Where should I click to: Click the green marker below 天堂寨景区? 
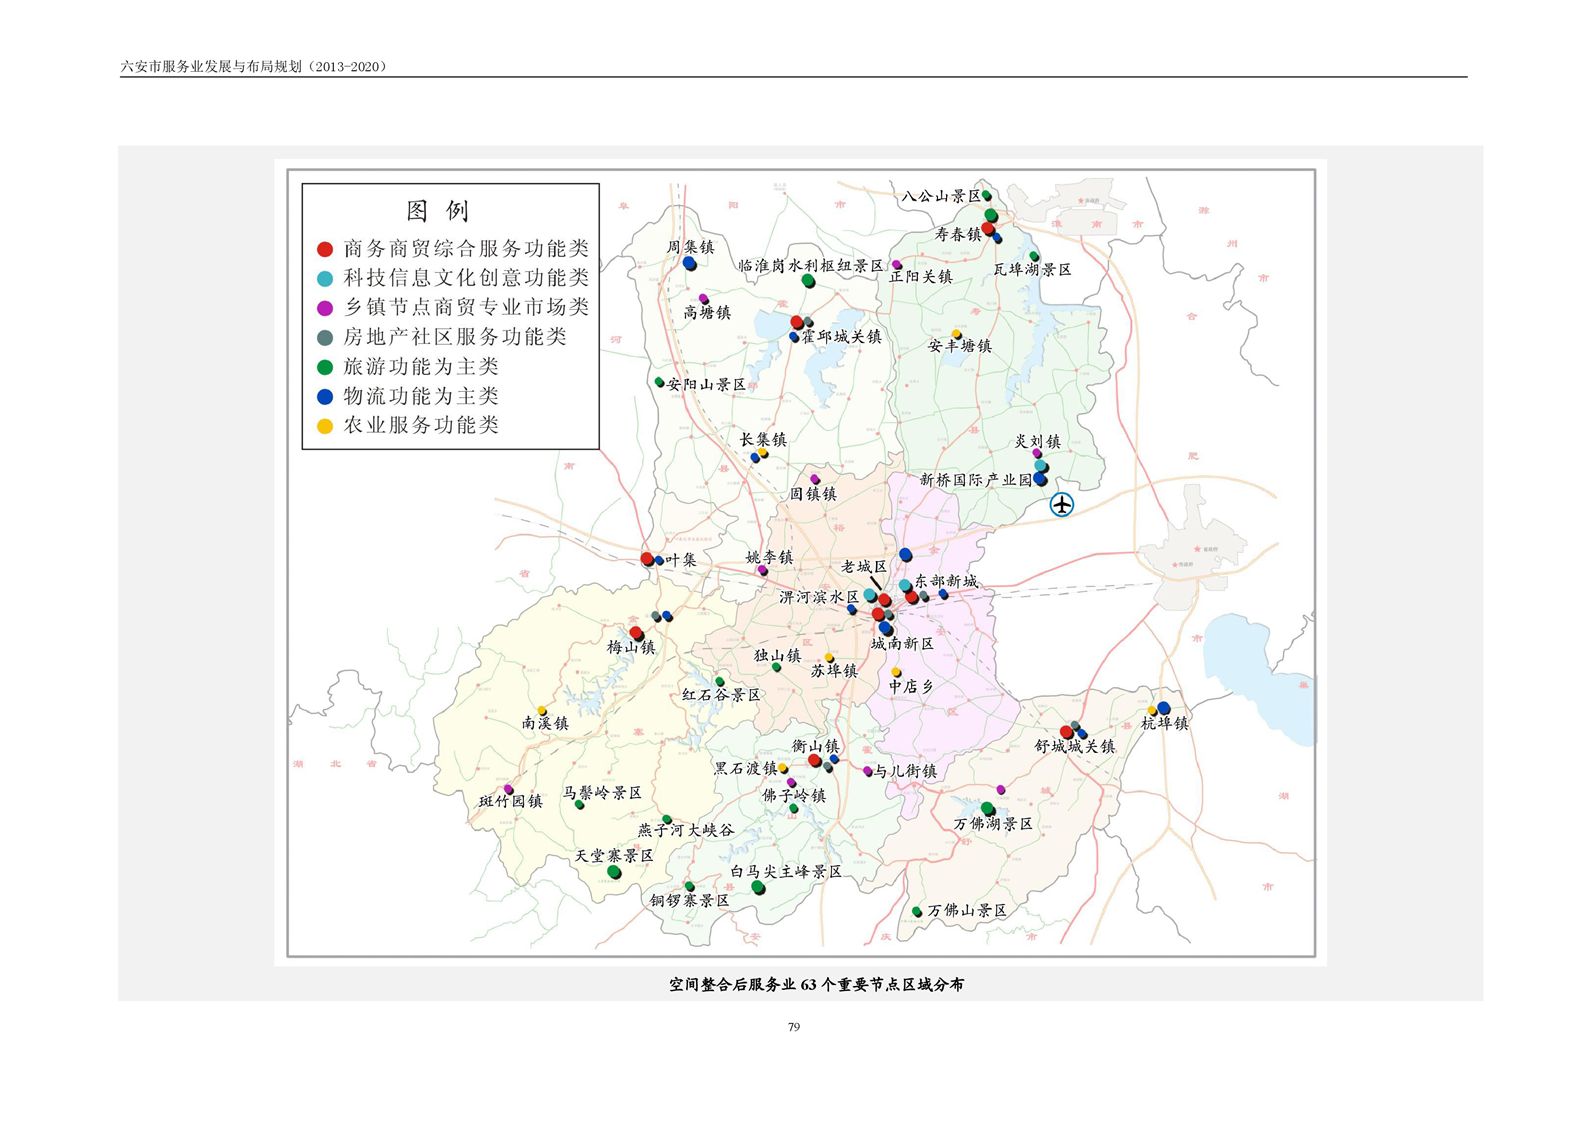coord(614,872)
